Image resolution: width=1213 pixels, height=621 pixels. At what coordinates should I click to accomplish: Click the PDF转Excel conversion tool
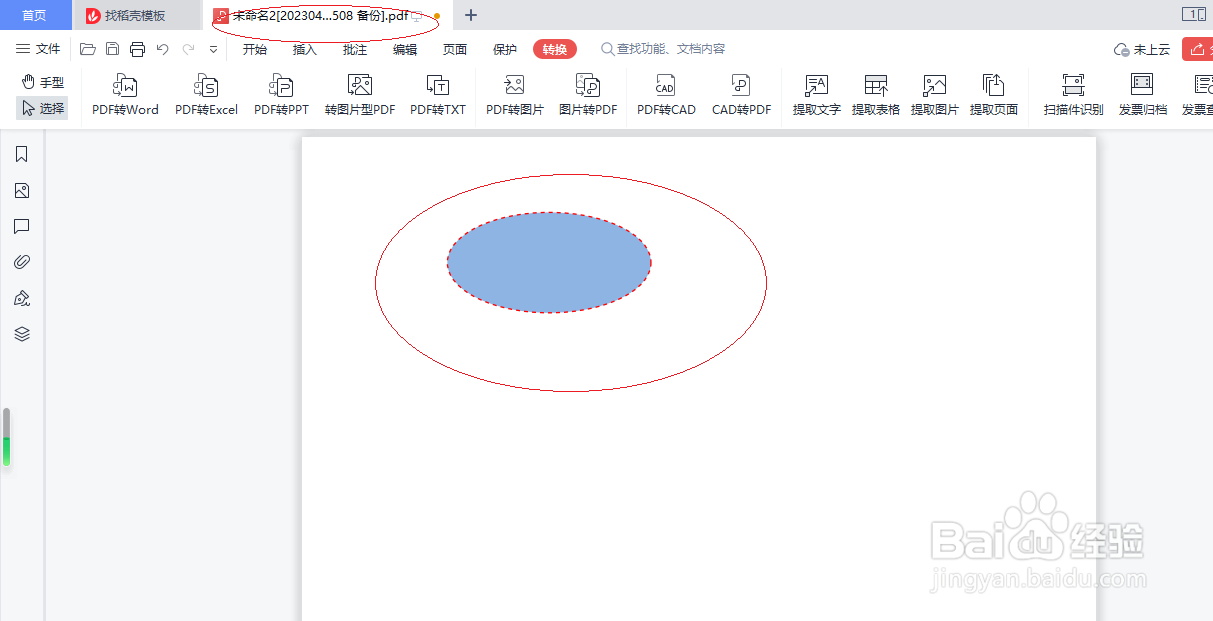[206, 95]
